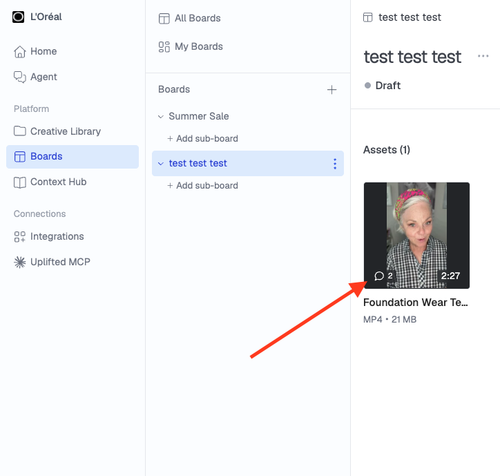
Task: Click the Agent chat bubbles icon
Action: (x=20, y=77)
